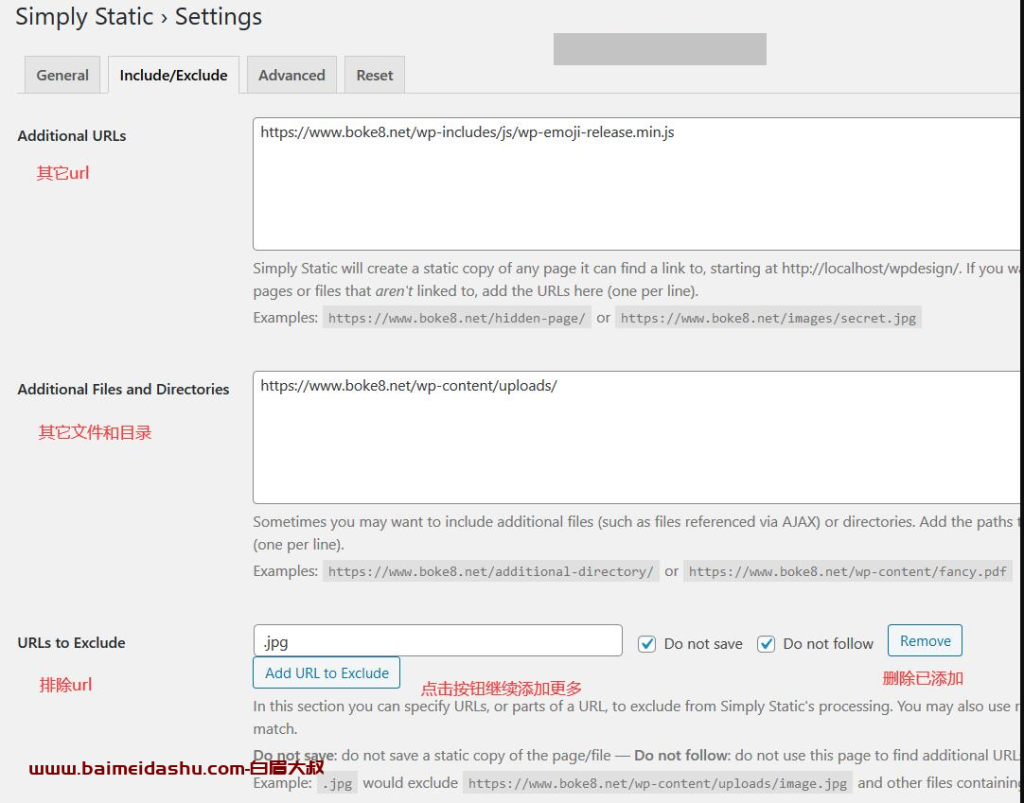Screen dimensions: 1024x803
Task: Click the "Add URL to Exclude" button
Action: coord(326,672)
